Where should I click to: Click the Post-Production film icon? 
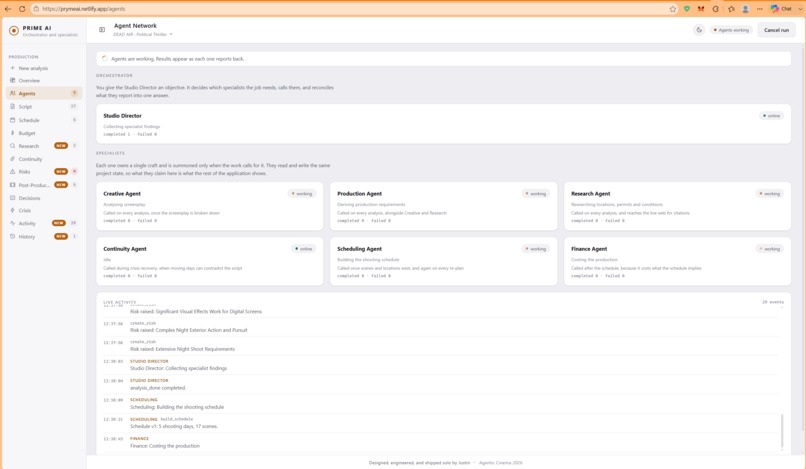(12, 185)
